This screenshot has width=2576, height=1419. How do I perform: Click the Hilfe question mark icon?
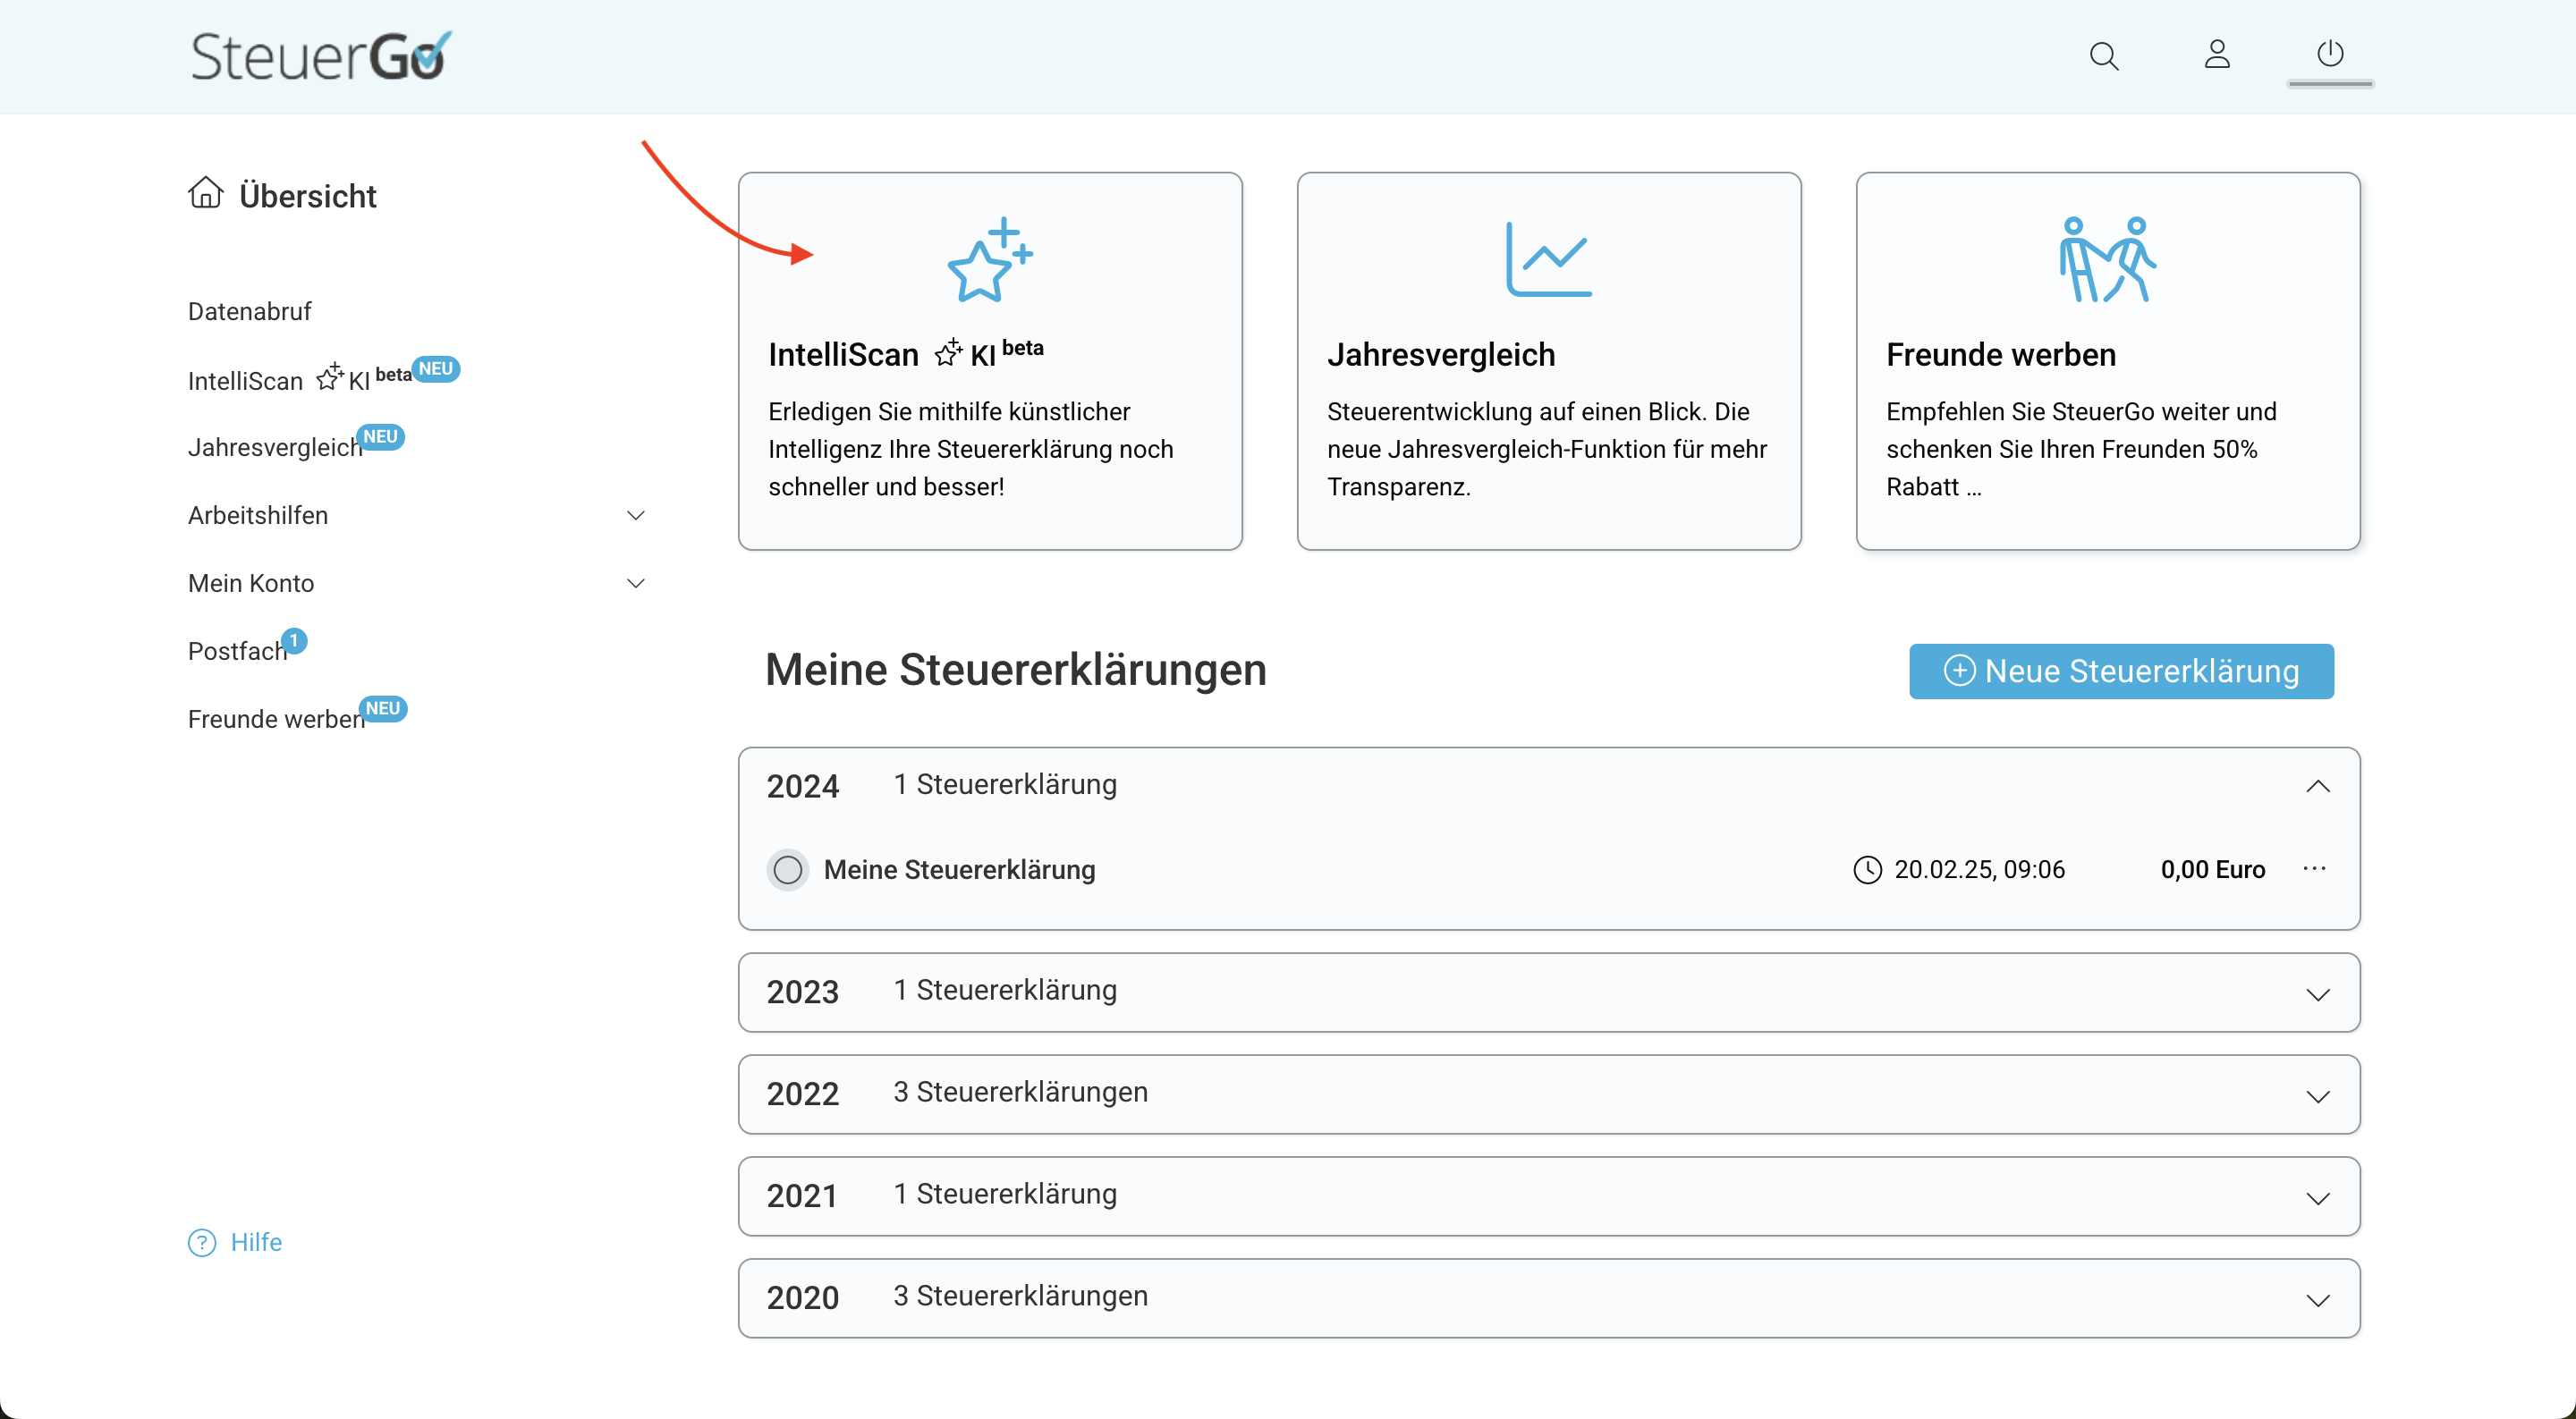pyautogui.click(x=201, y=1242)
